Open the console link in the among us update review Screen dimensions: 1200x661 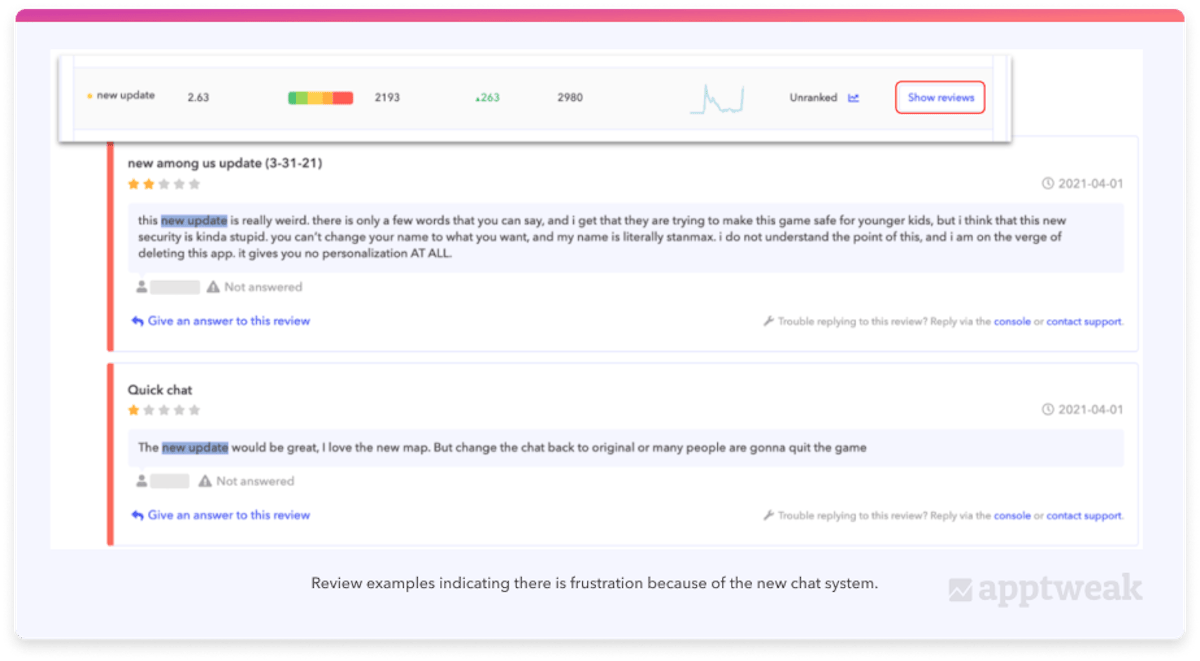[1012, 322]
